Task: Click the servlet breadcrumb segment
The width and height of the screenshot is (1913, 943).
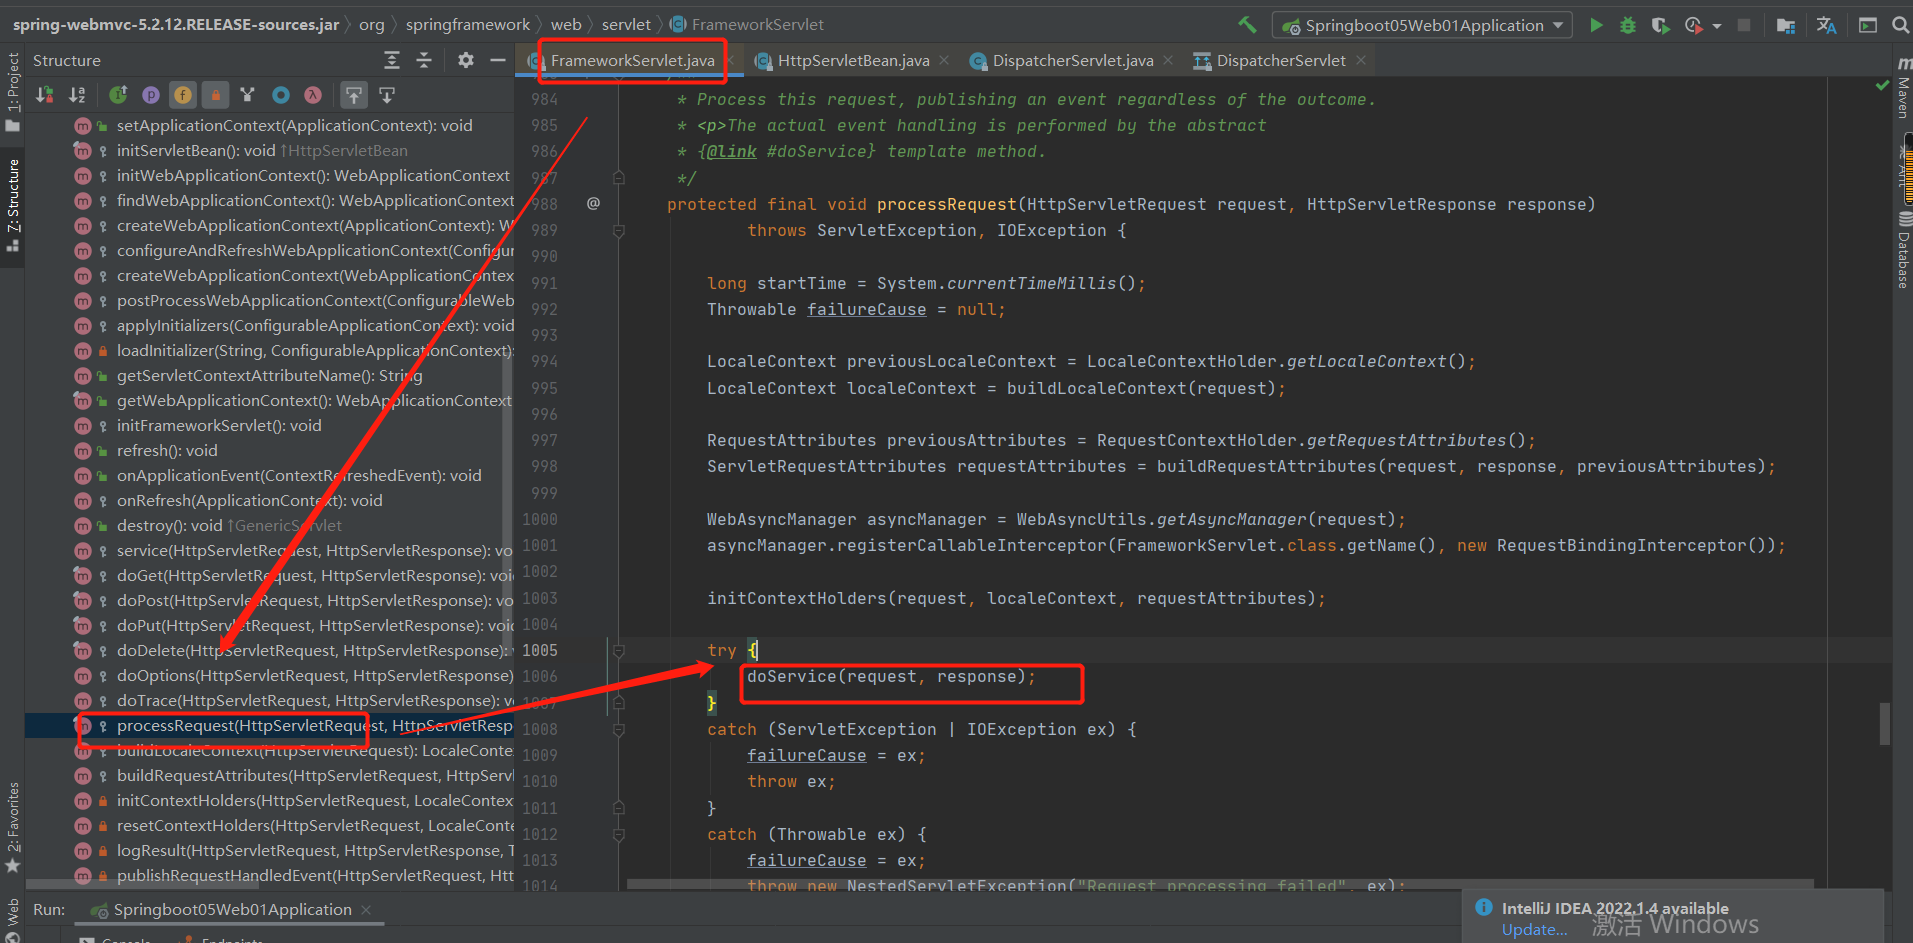Action: (626, 25)
